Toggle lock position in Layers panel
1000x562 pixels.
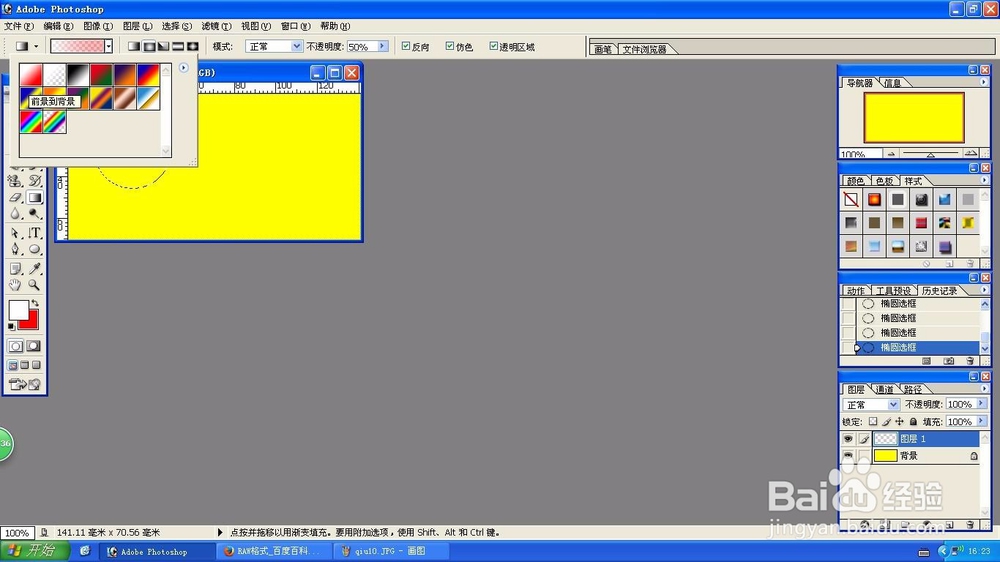point(899,422)
